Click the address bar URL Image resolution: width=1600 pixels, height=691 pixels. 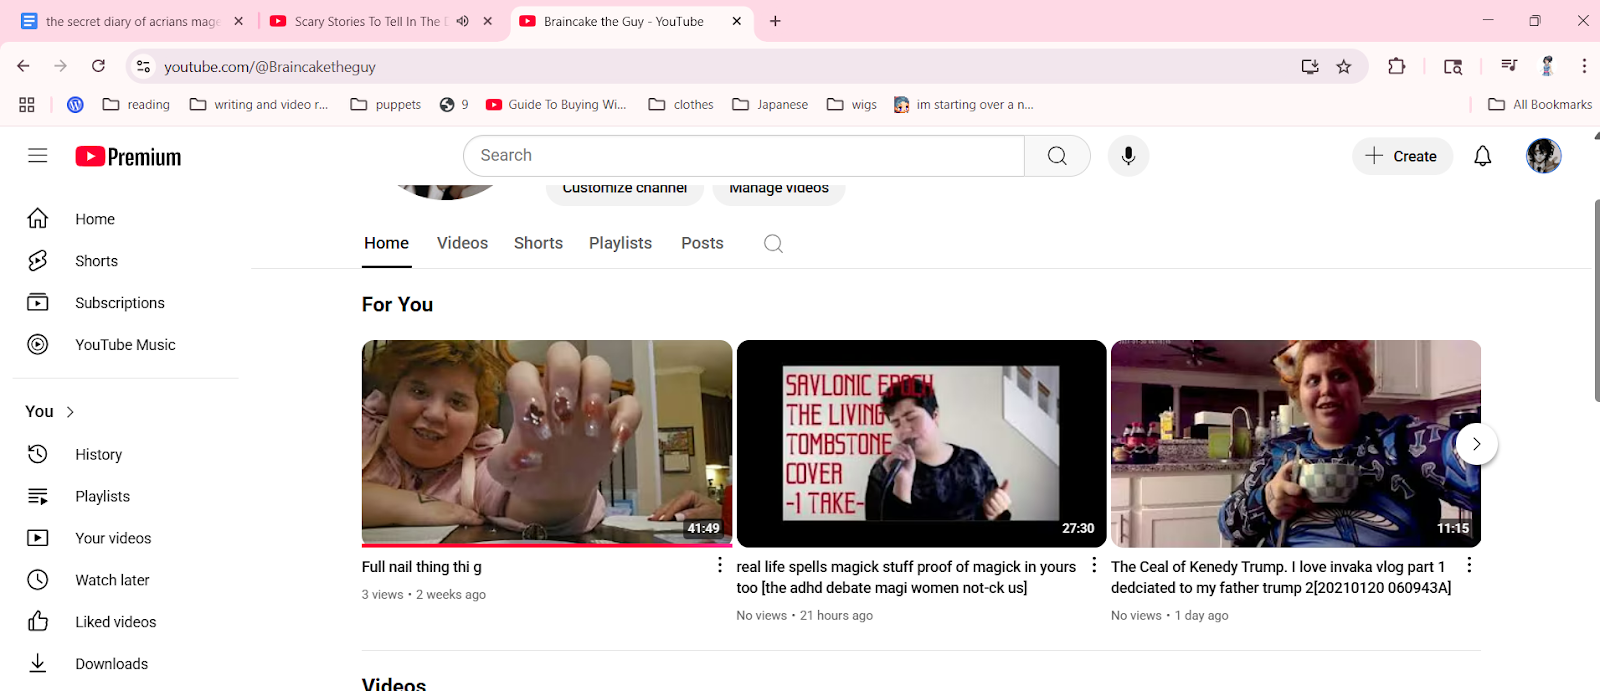(270, 67)
